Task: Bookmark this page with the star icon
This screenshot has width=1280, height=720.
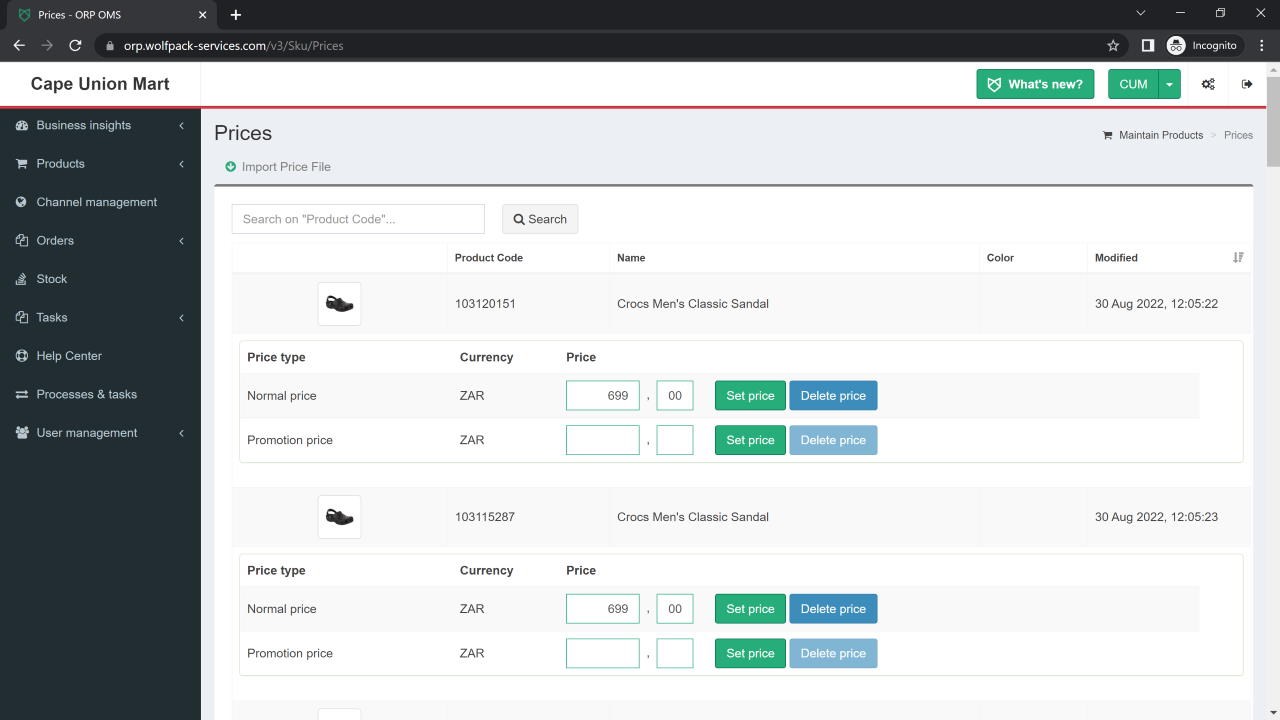Action: 1113,45
